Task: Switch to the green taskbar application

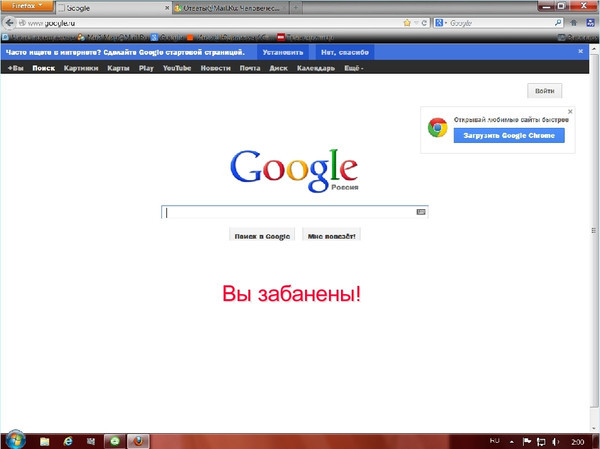Action: [x=115, y=441]
